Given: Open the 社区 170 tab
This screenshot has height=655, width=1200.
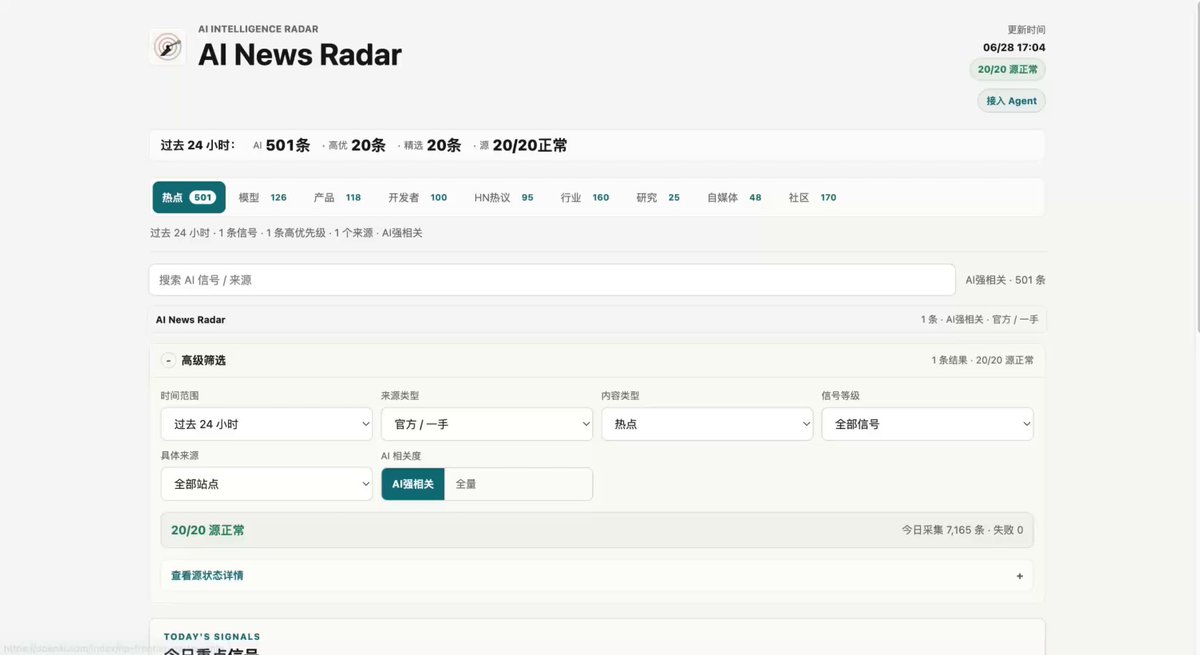Looking at the screenshot, I should click(x=812, y=197).
